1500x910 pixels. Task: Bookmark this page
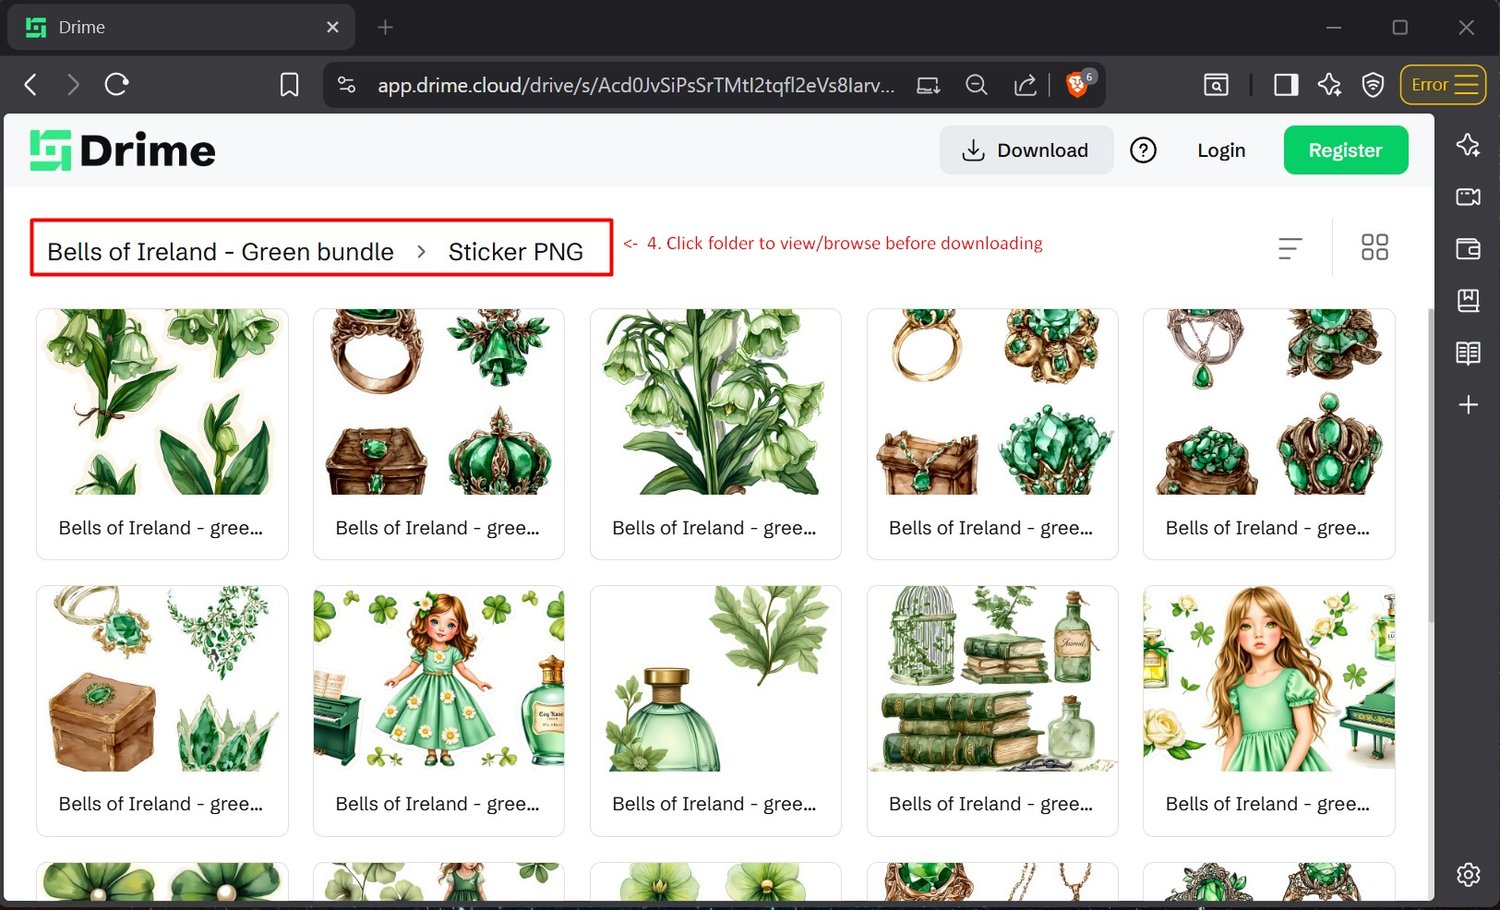(x=289, y=85)
